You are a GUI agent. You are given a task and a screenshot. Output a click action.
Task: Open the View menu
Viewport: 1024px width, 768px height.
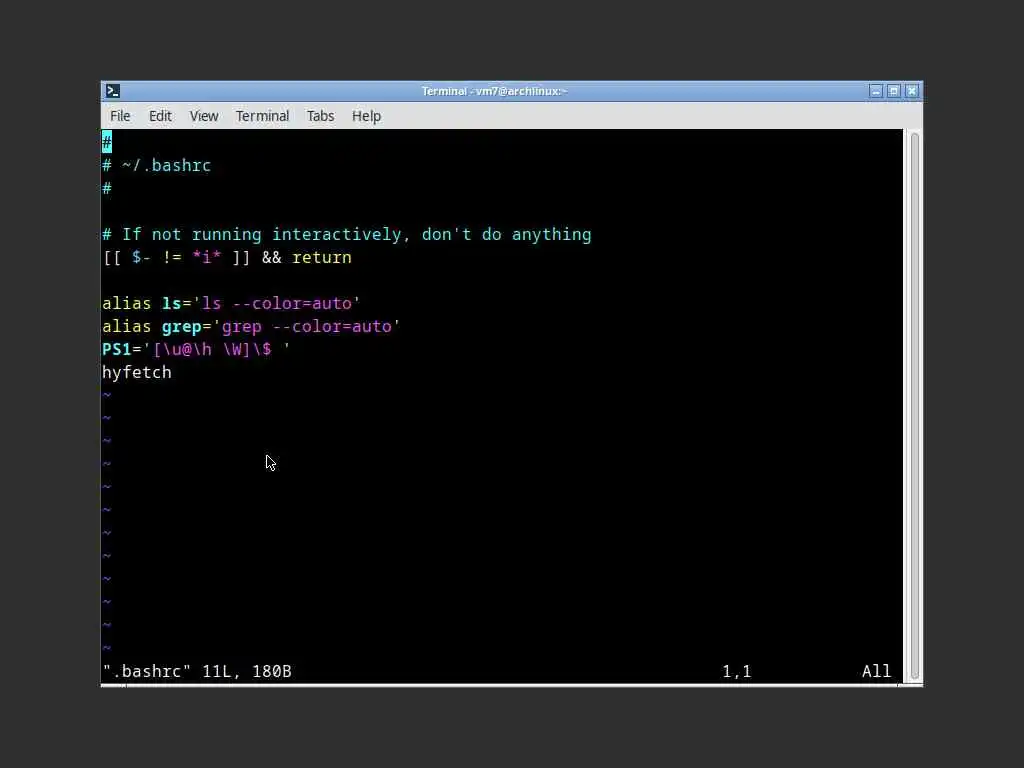[x=204, y=116]
